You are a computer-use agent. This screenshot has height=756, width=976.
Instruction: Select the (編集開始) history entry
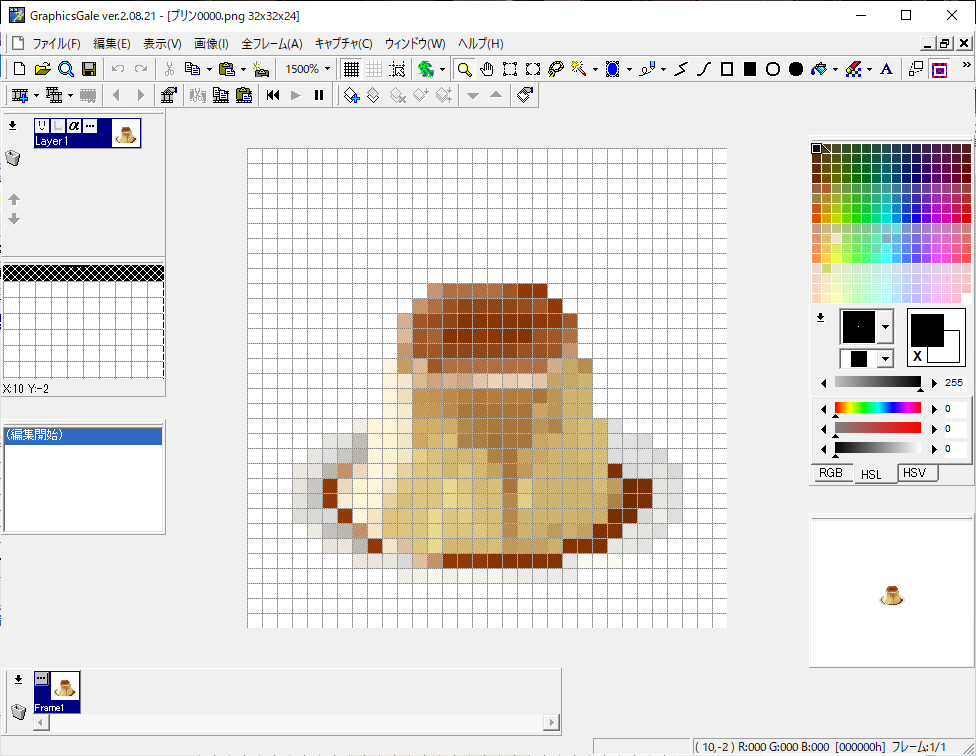point(83,435)
